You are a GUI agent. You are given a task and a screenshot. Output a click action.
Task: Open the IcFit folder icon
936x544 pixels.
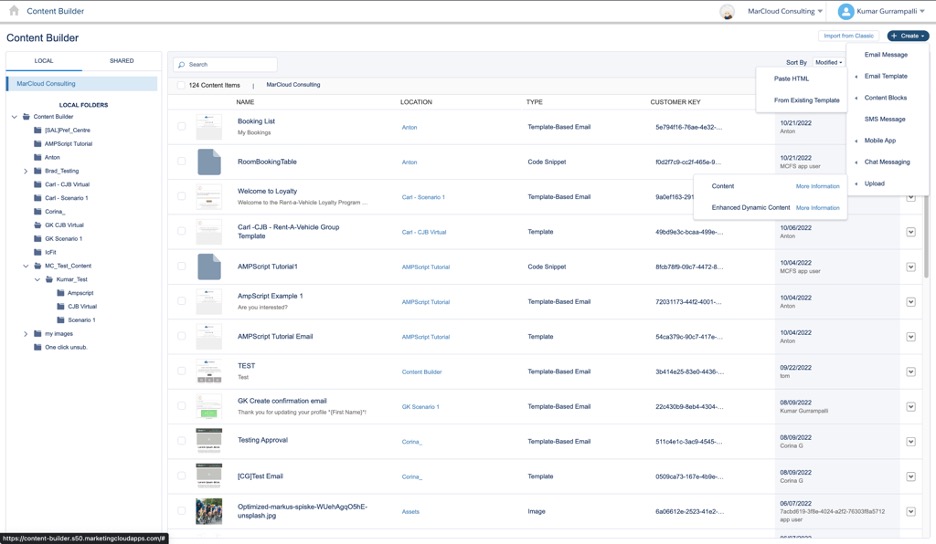(x=38, y=253)
